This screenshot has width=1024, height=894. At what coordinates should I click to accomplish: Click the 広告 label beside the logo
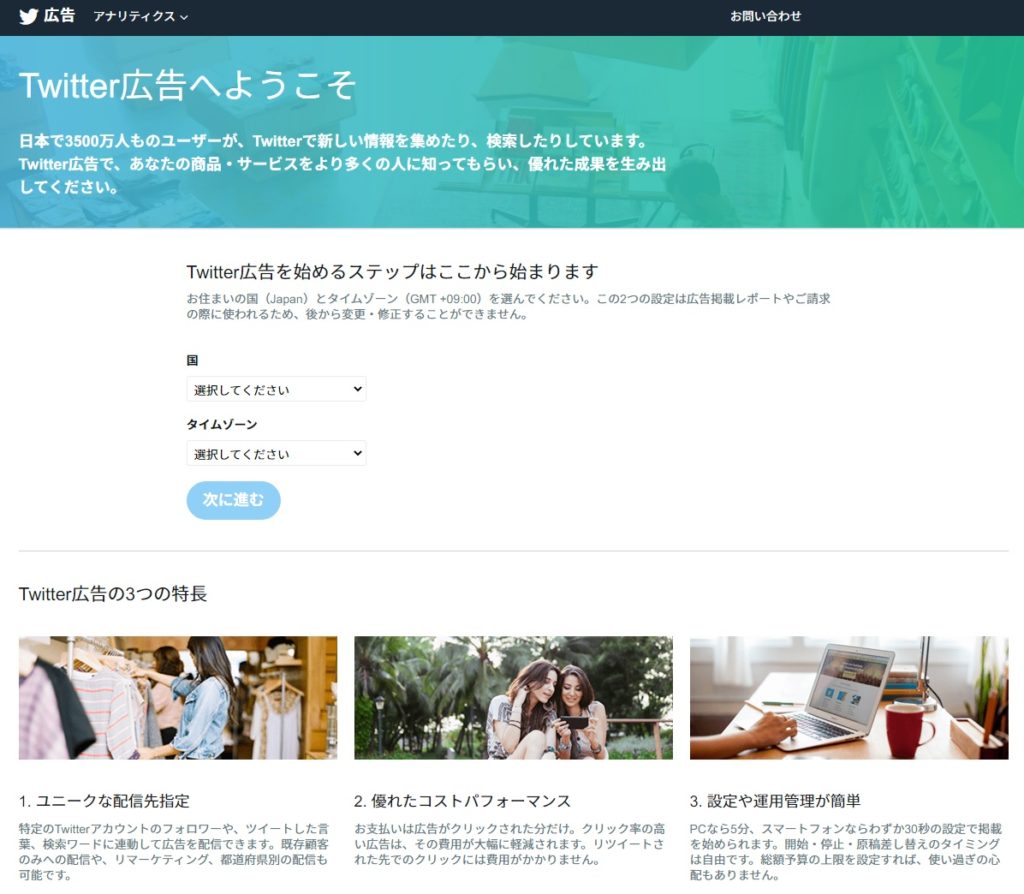59,16
